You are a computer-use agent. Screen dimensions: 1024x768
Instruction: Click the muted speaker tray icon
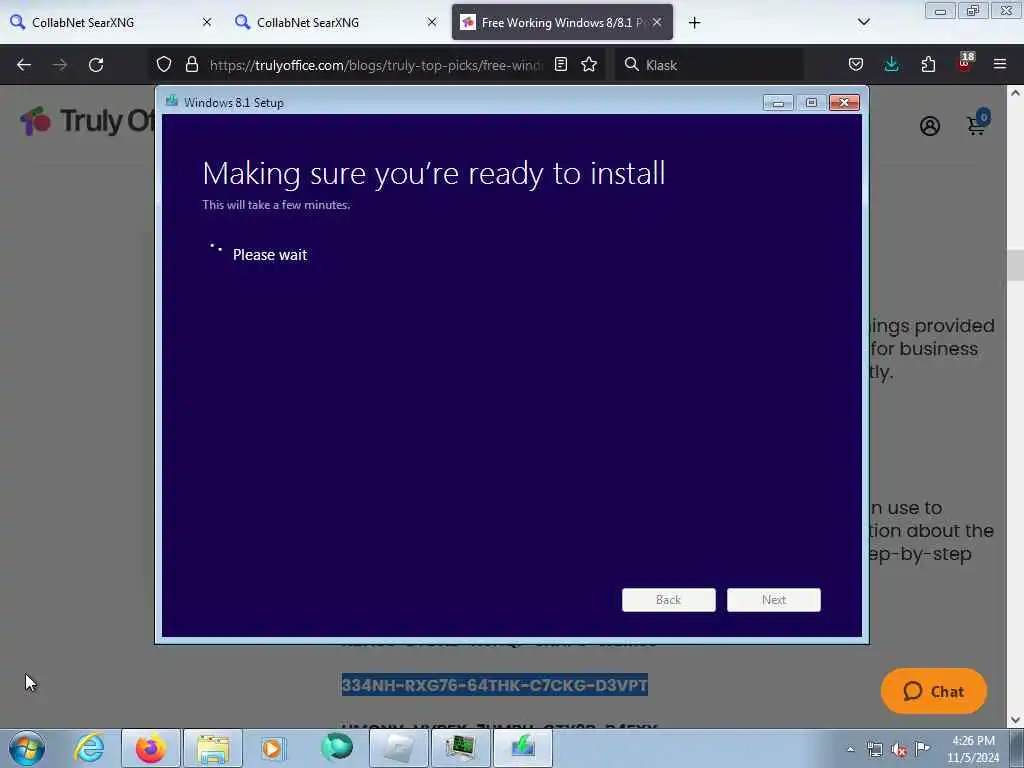coord(899,750)
